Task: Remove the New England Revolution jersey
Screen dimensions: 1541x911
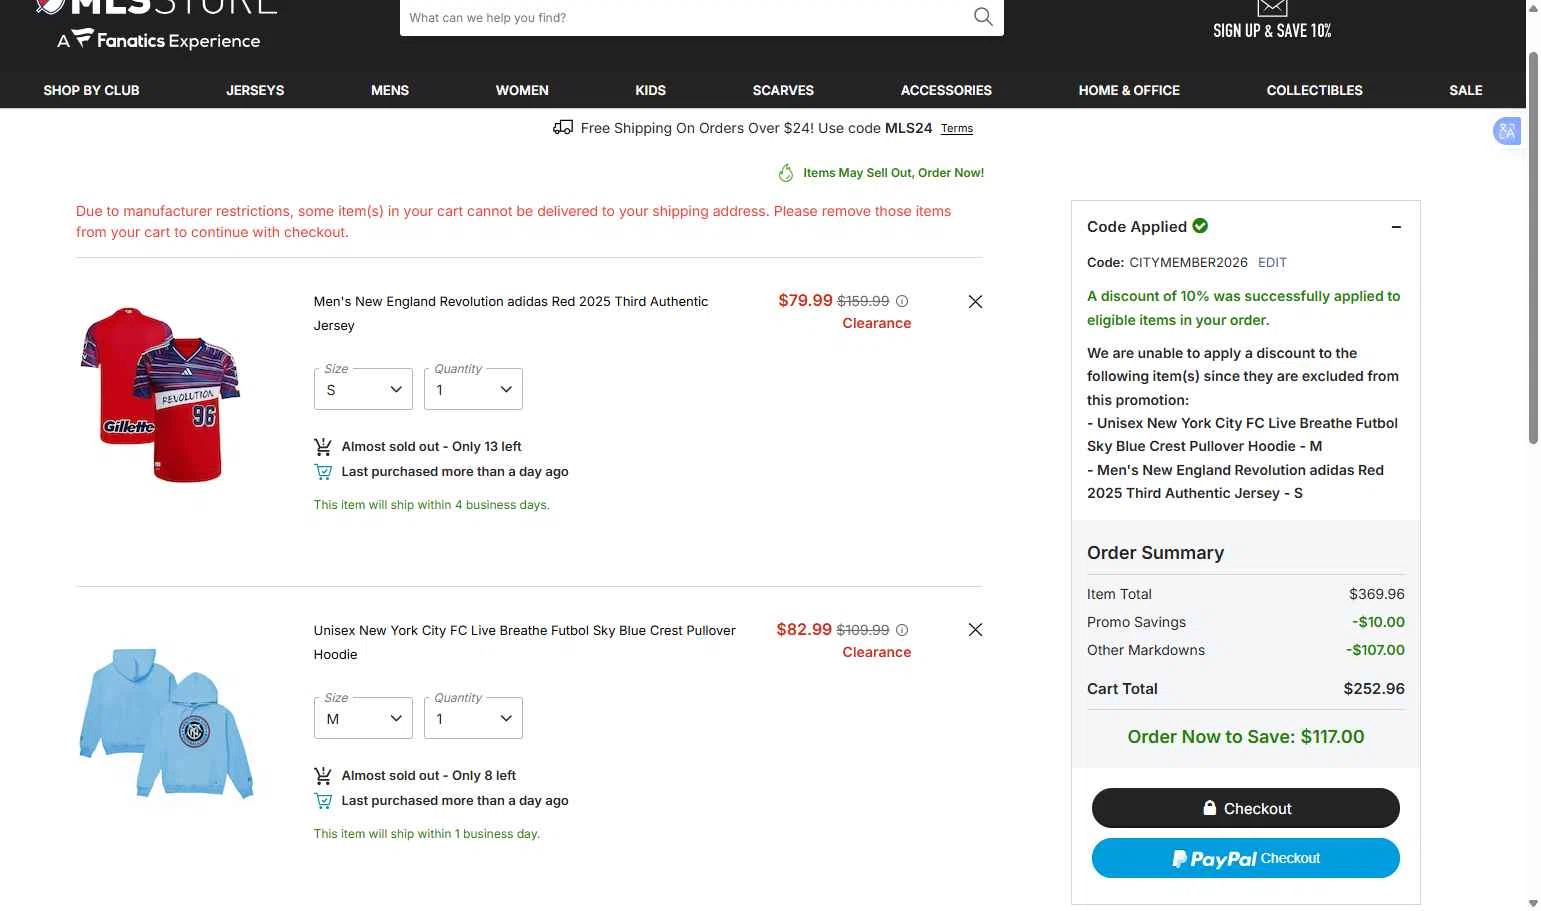Action: [975, 301]
